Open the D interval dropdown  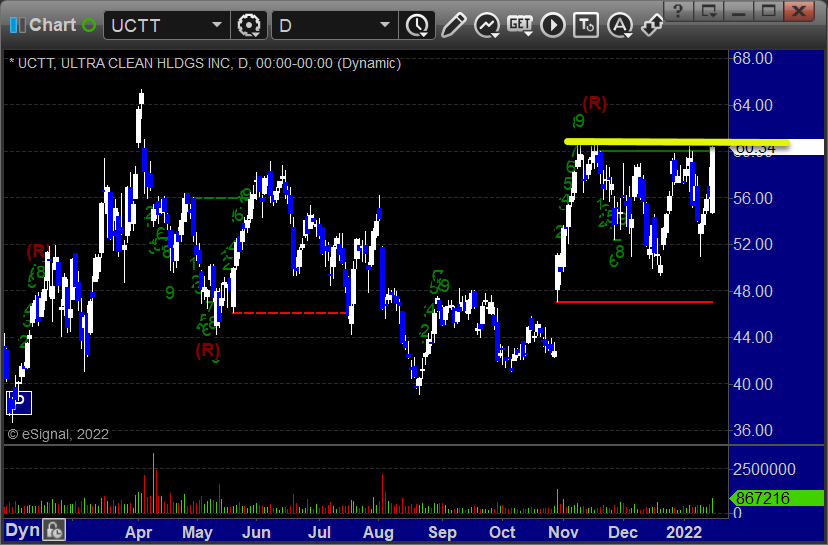click(385, 25)
